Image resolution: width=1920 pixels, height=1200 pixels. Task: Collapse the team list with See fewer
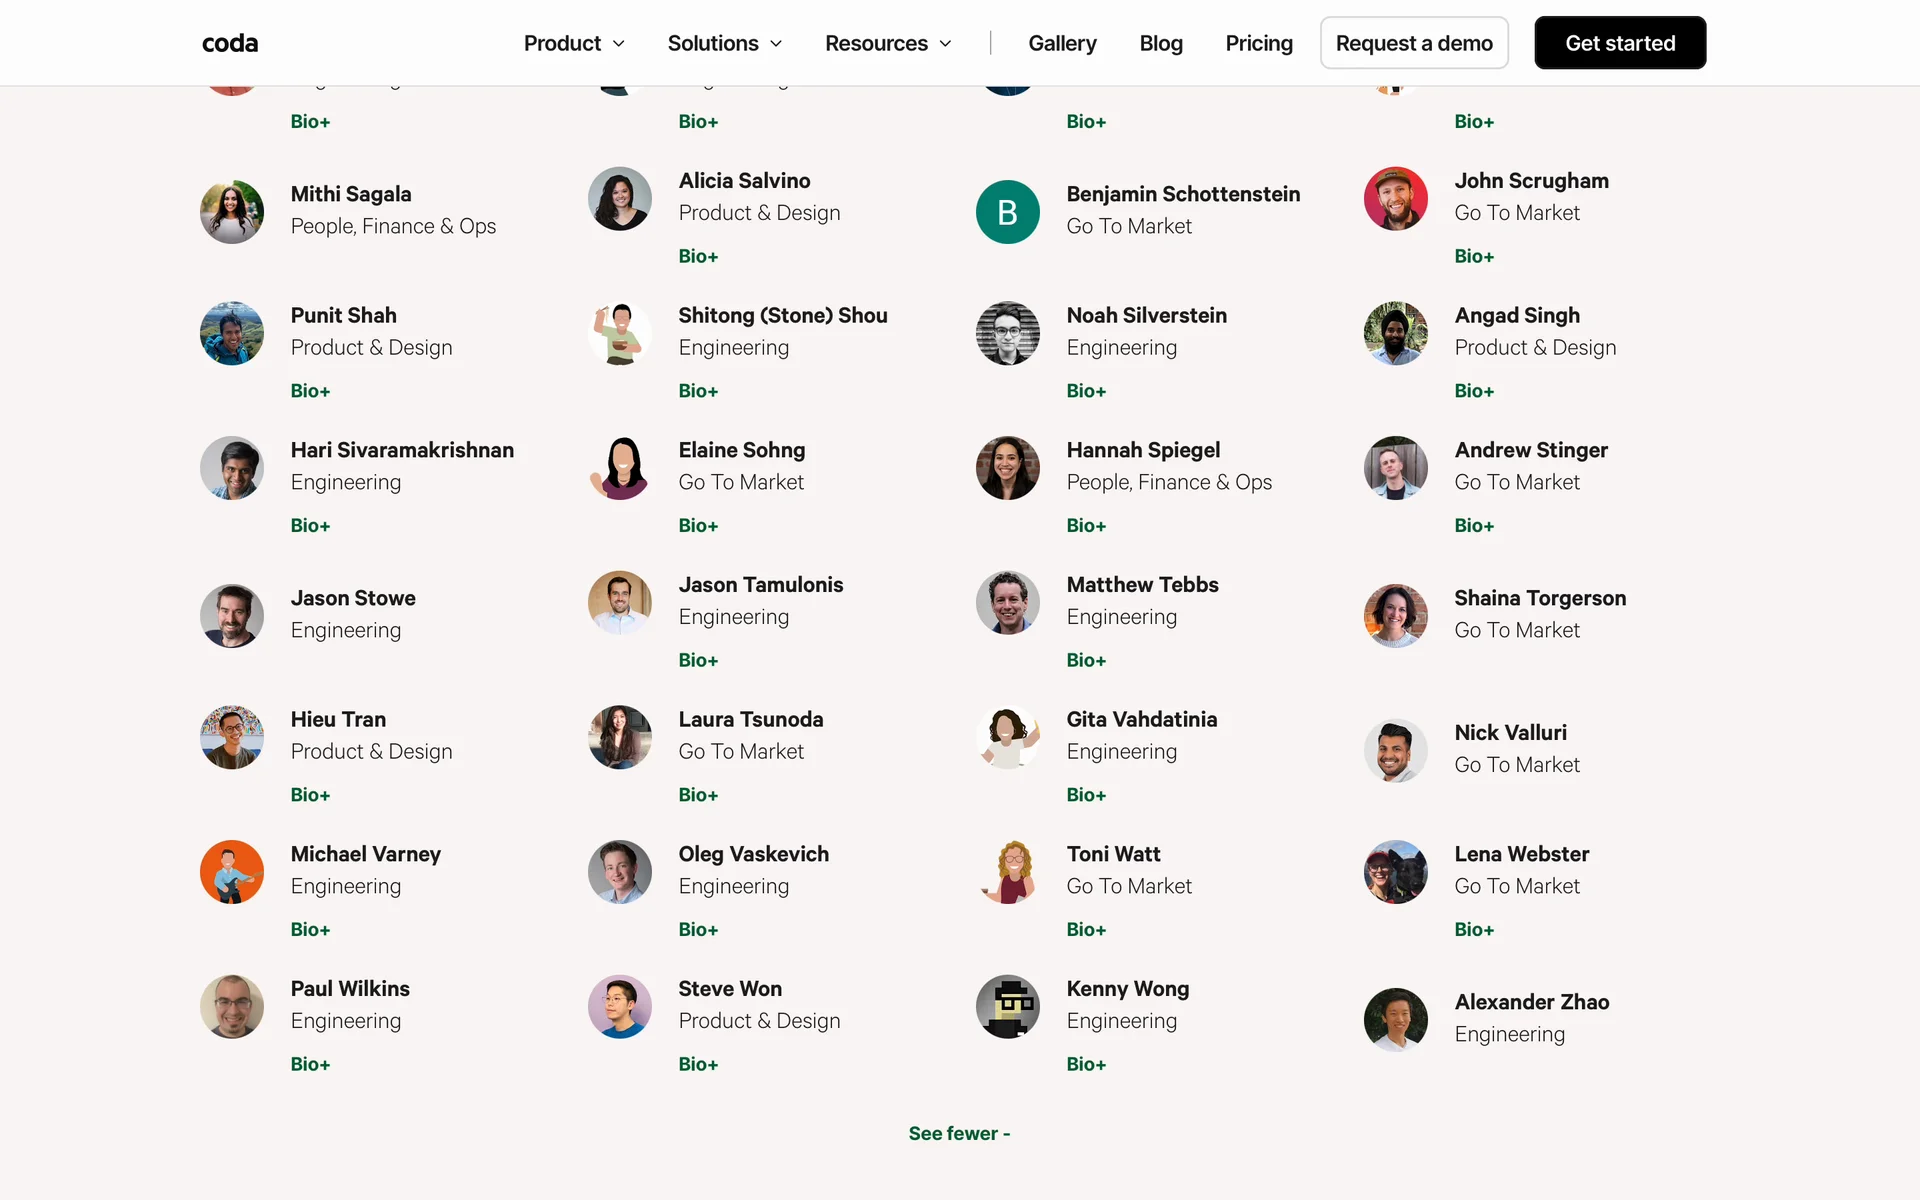point(959,1133)
